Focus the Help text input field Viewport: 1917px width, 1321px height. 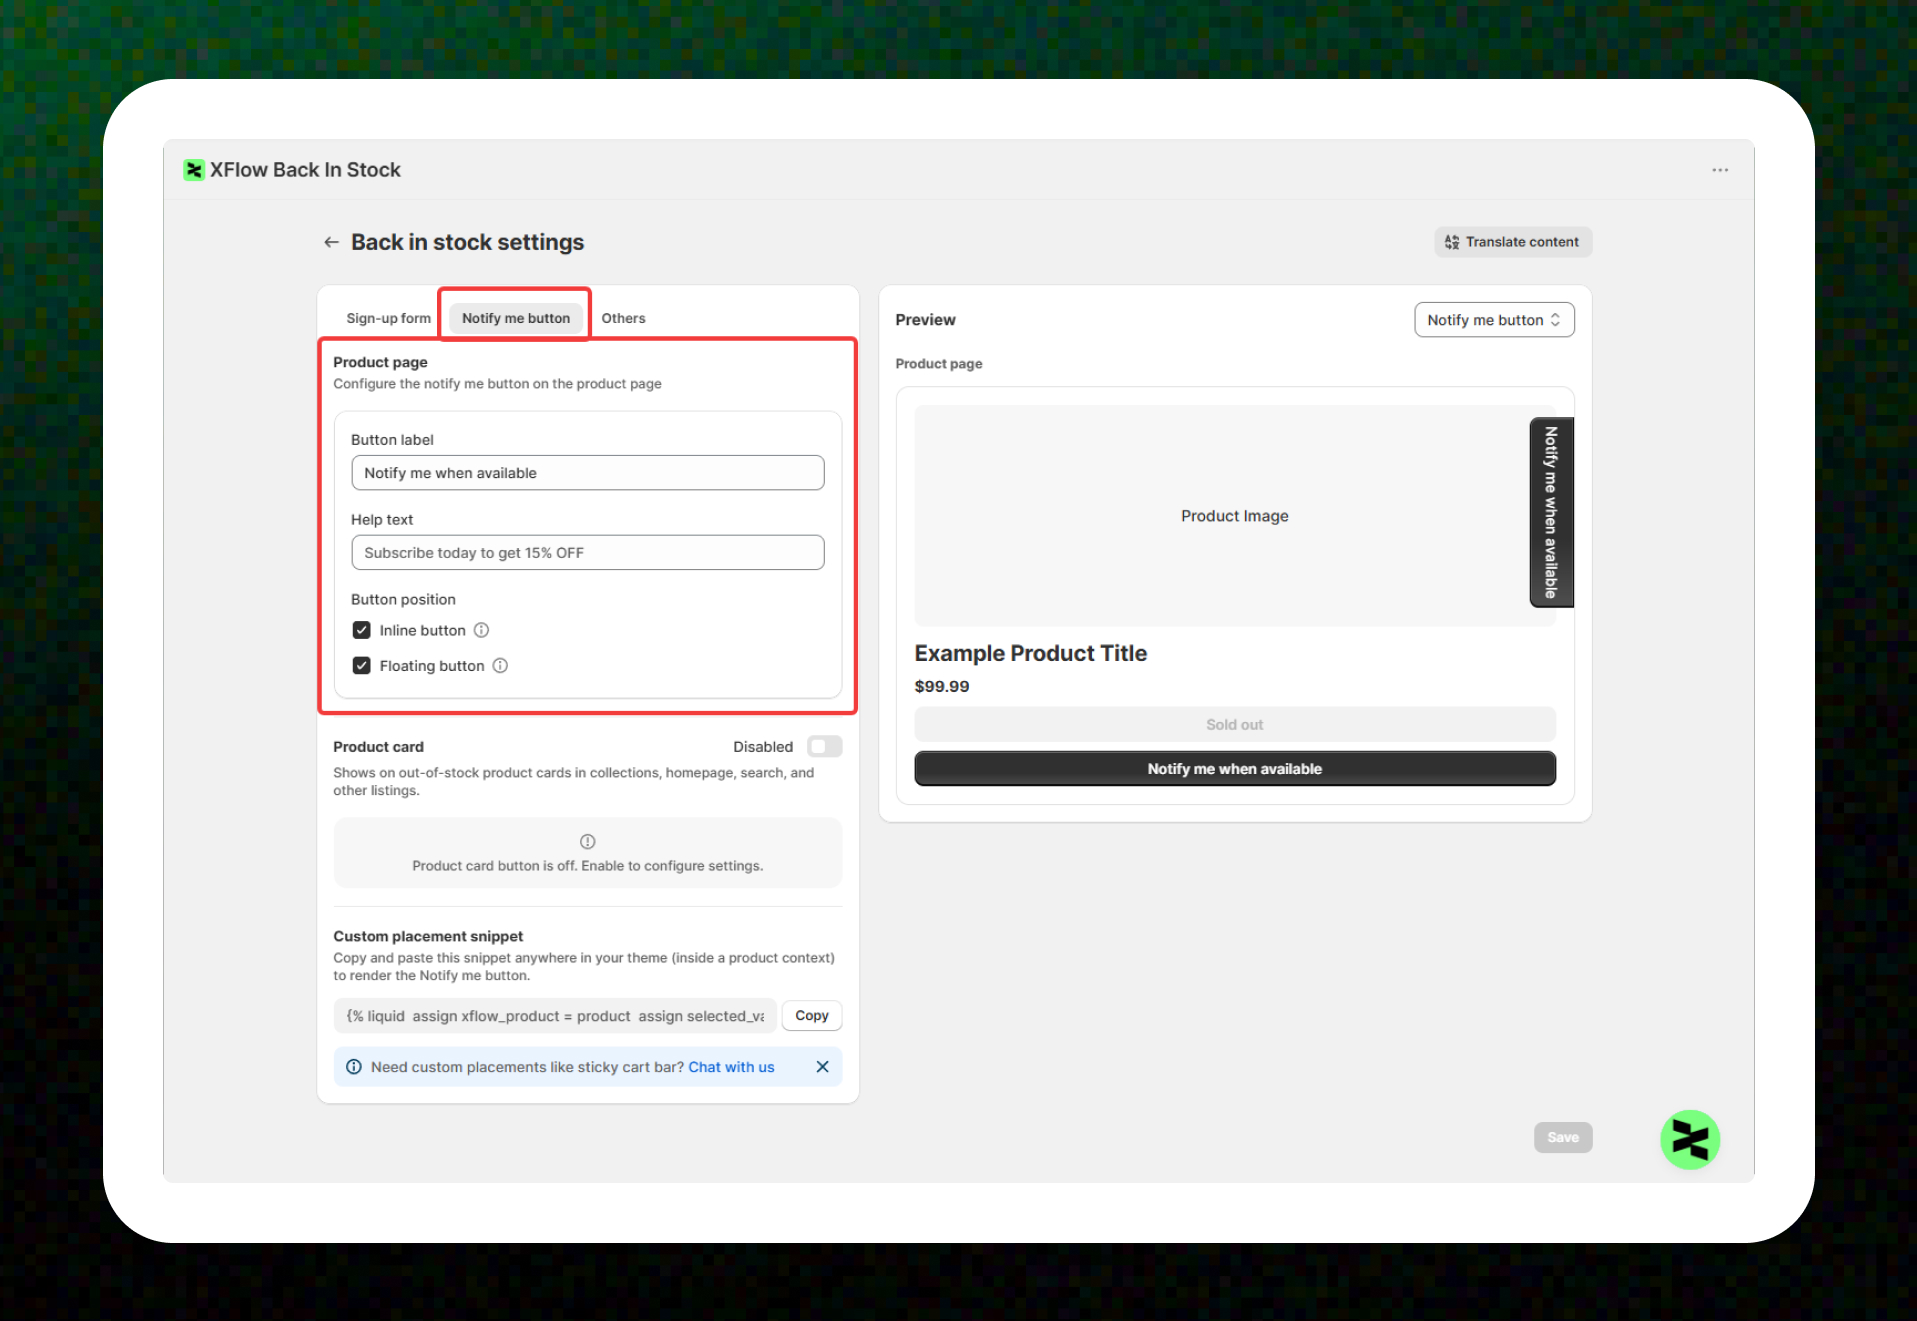(x=588, y=553)
